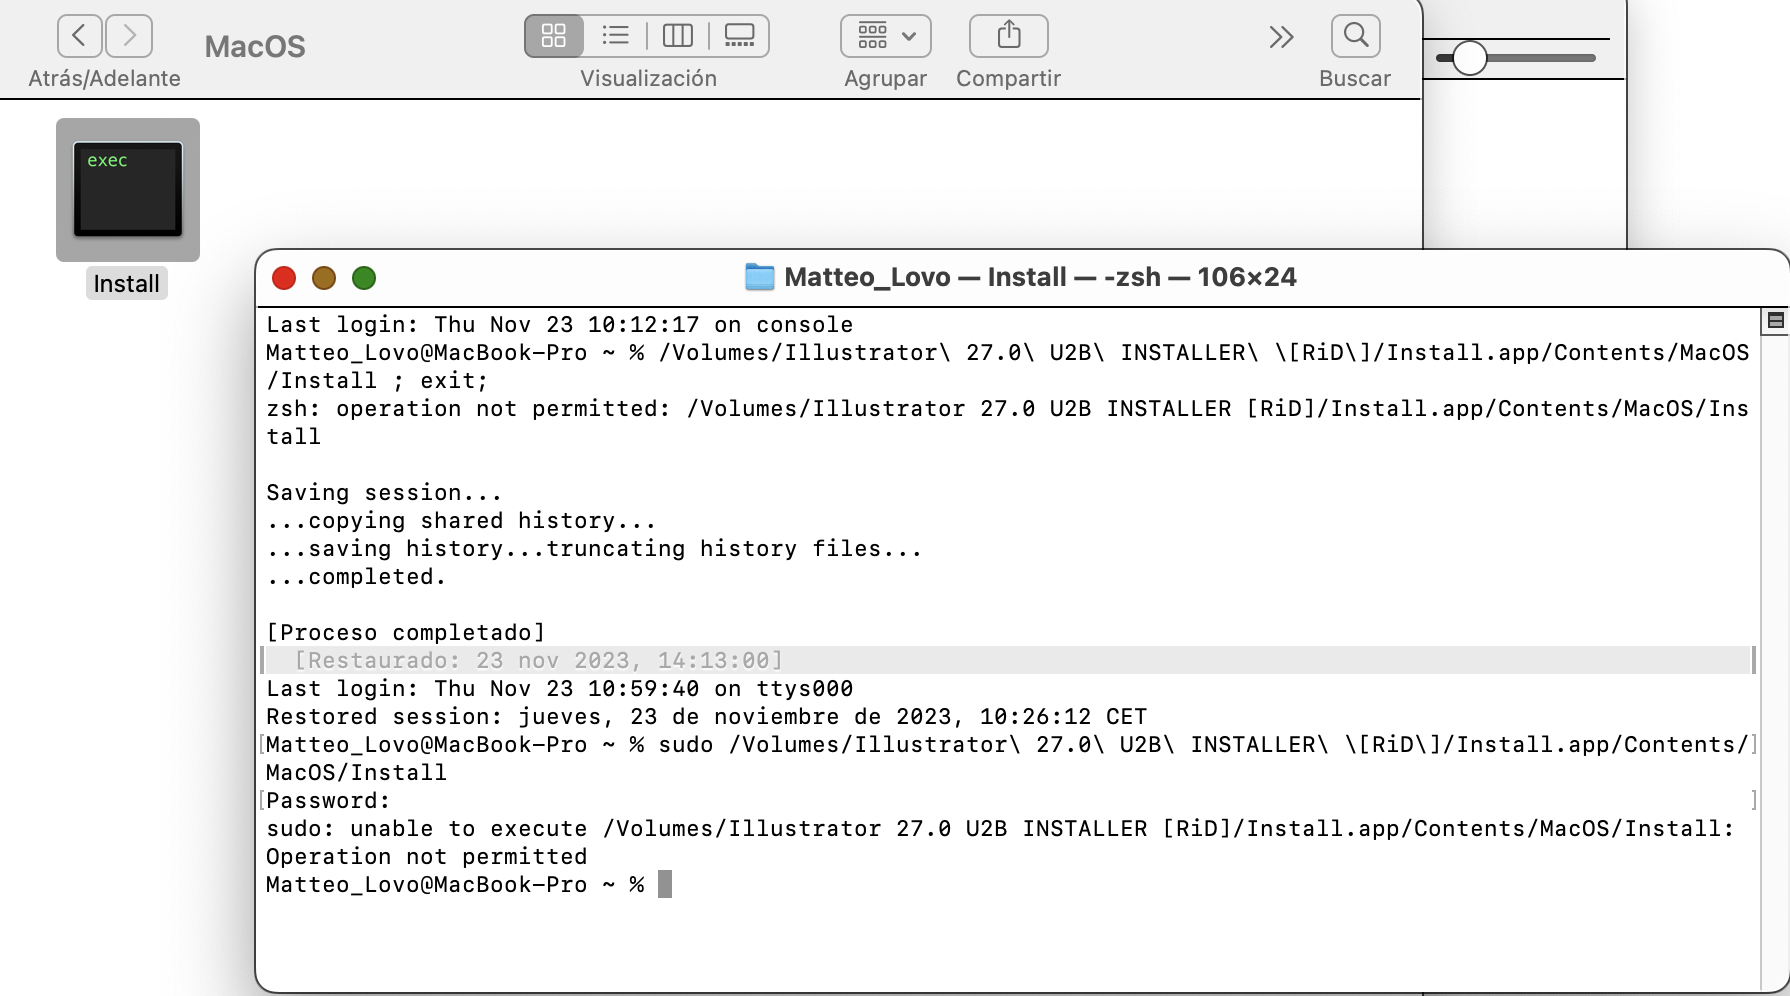Click the "[Proceso completado]" line

406,632
